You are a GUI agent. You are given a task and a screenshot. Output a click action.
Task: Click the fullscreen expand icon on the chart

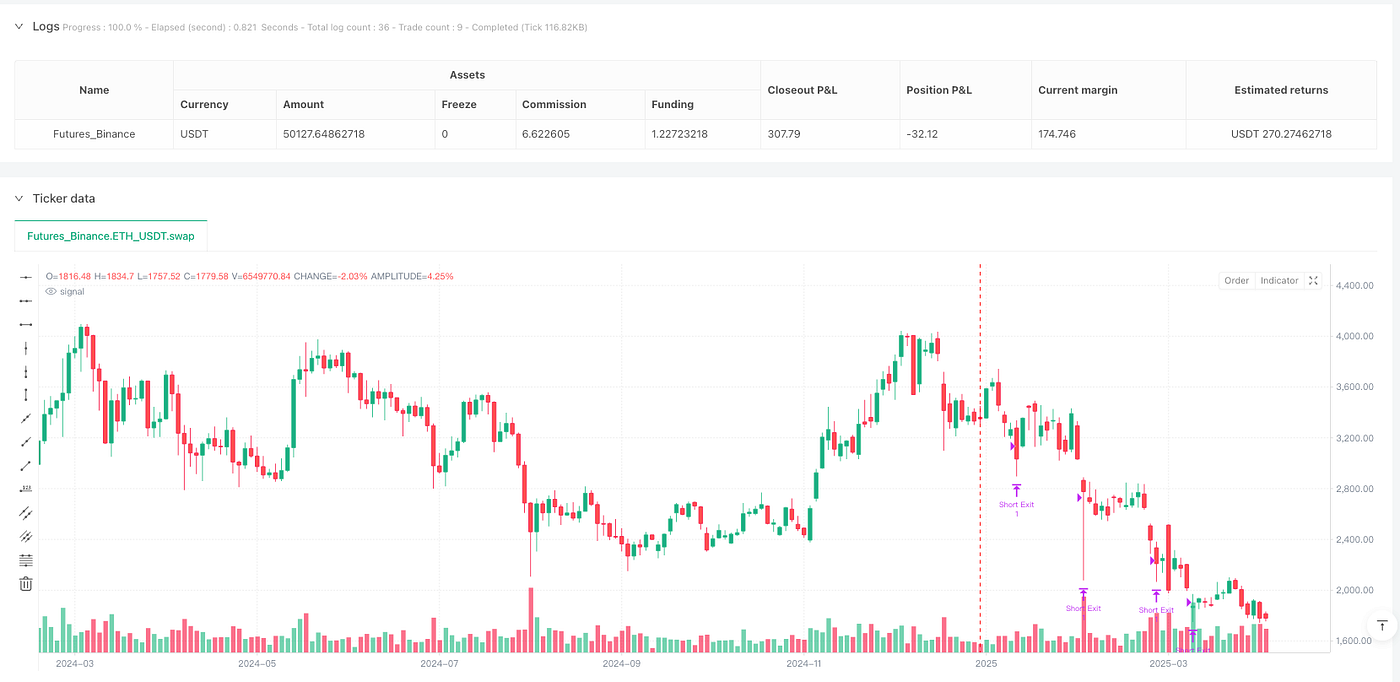(x=1313, y=280)
